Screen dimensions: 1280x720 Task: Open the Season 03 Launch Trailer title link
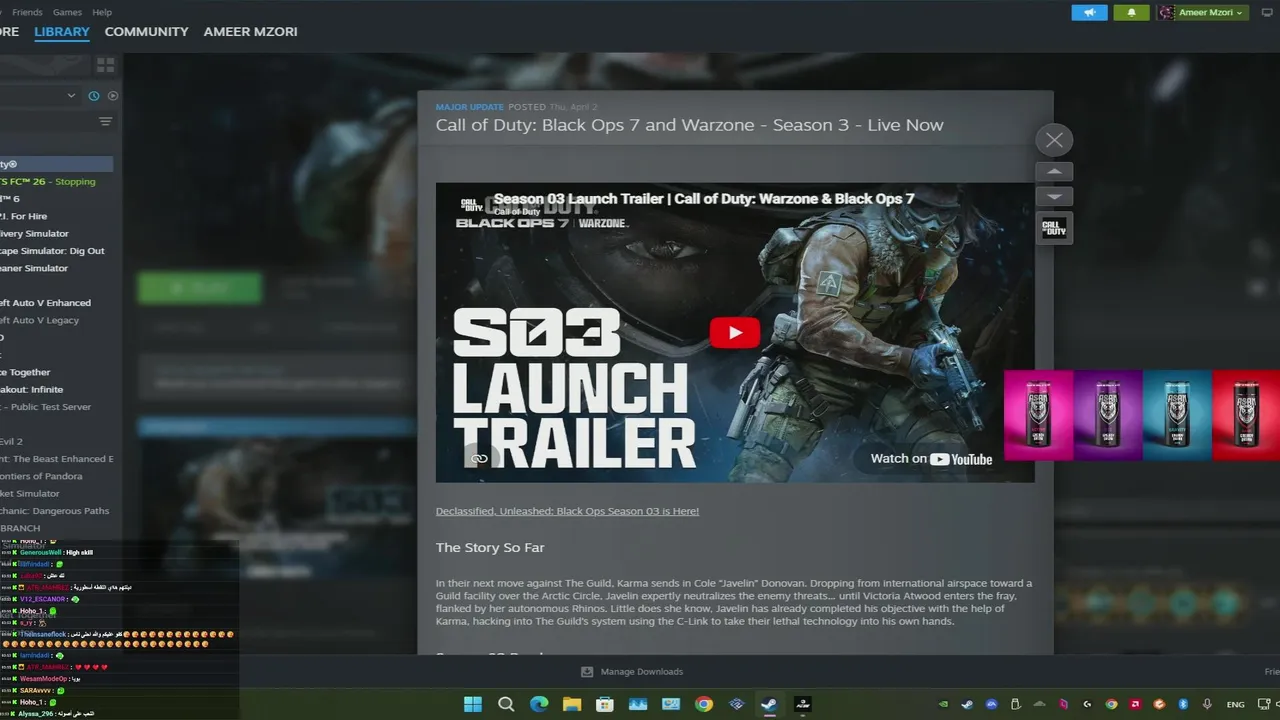[704, 198]
